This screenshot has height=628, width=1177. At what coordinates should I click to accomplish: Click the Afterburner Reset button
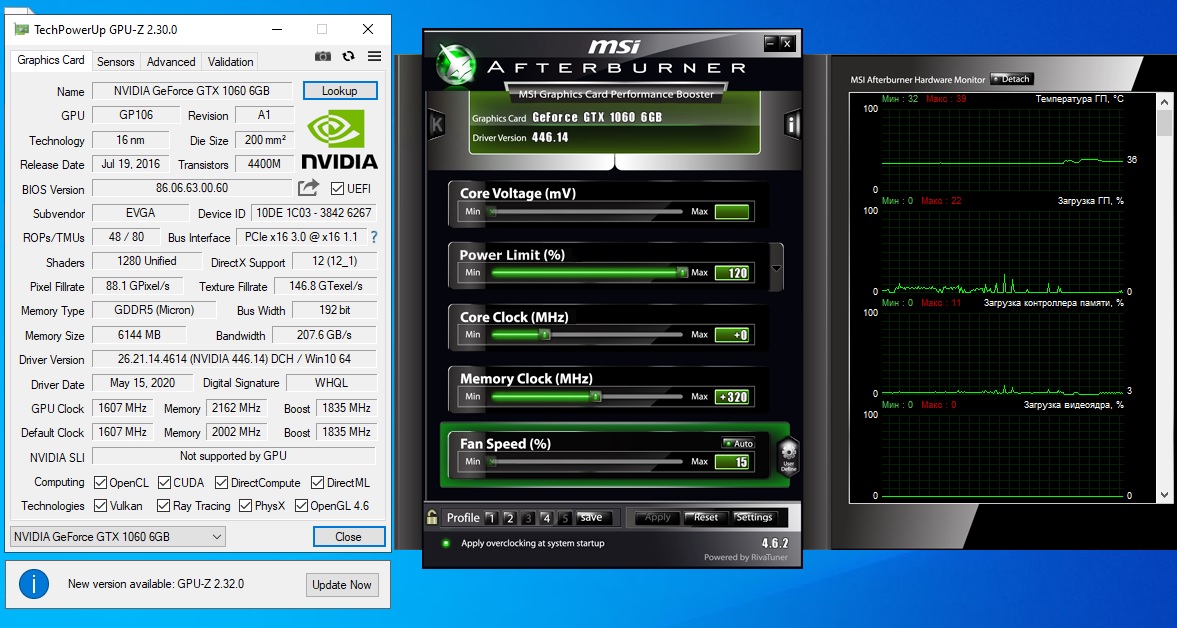pos(706,518)
